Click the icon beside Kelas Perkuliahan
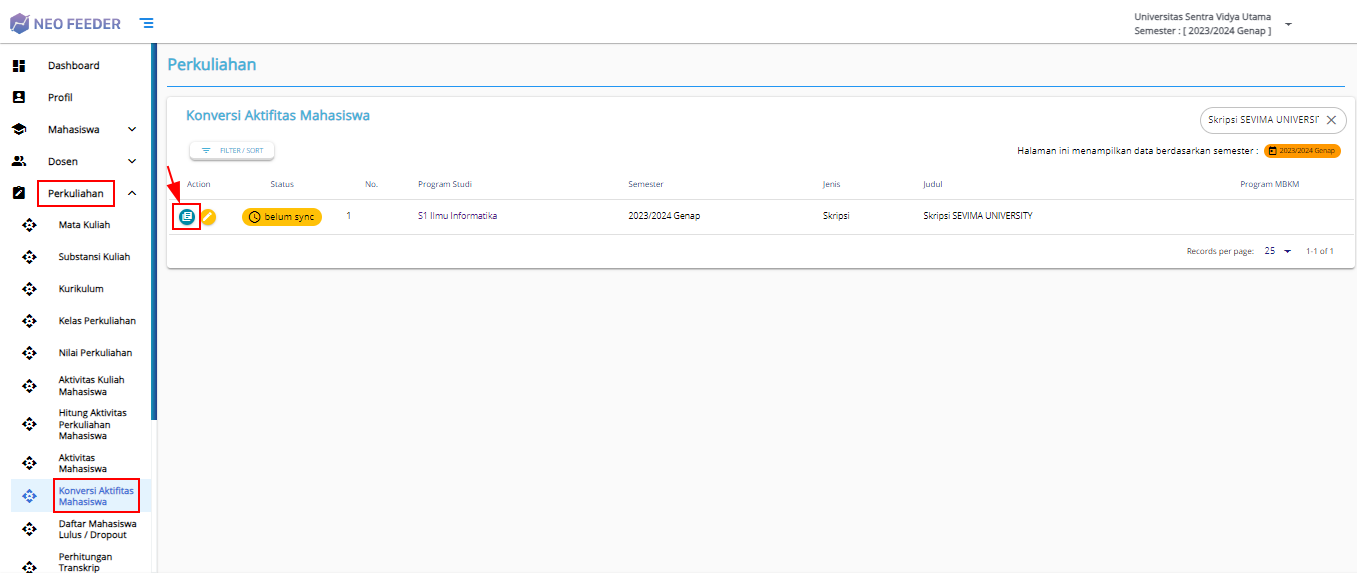The height and width of the screenshot is (576, 1357). click(29, 321)
